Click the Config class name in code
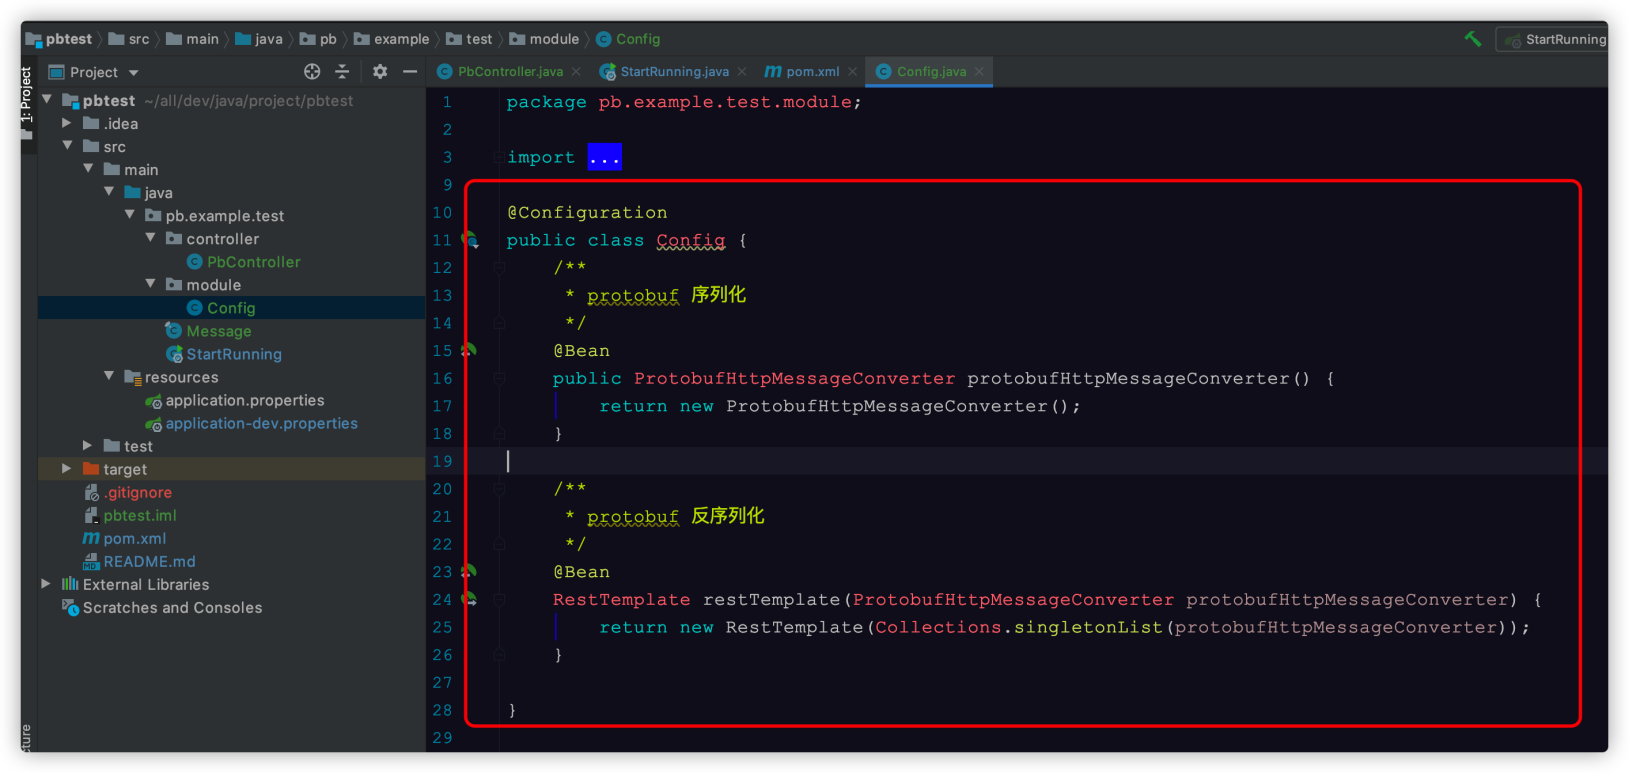The image size is (1629, 773). [x=691, y=240]
